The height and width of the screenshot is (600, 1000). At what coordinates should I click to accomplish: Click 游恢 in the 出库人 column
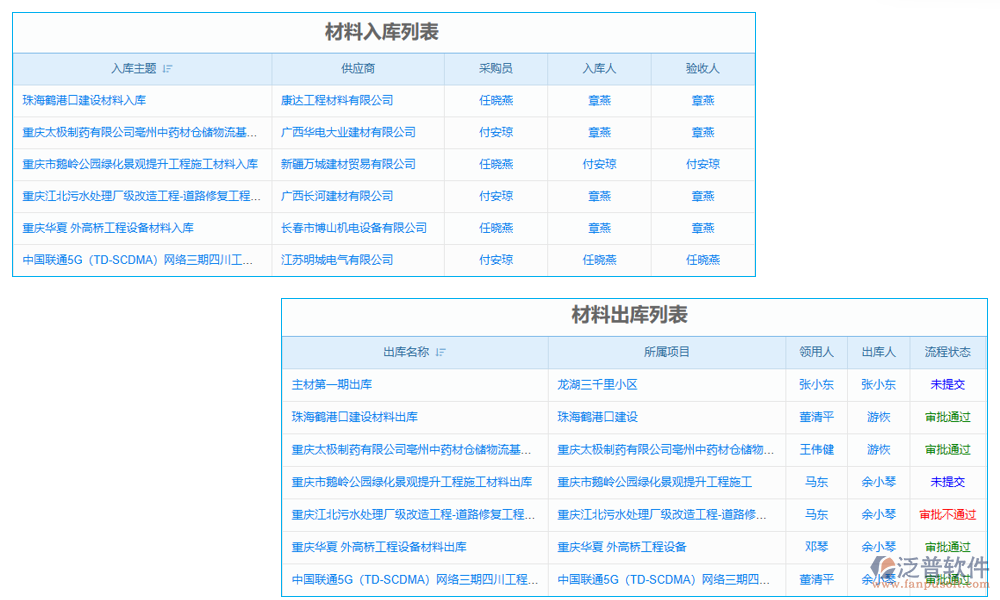(878, 417)
